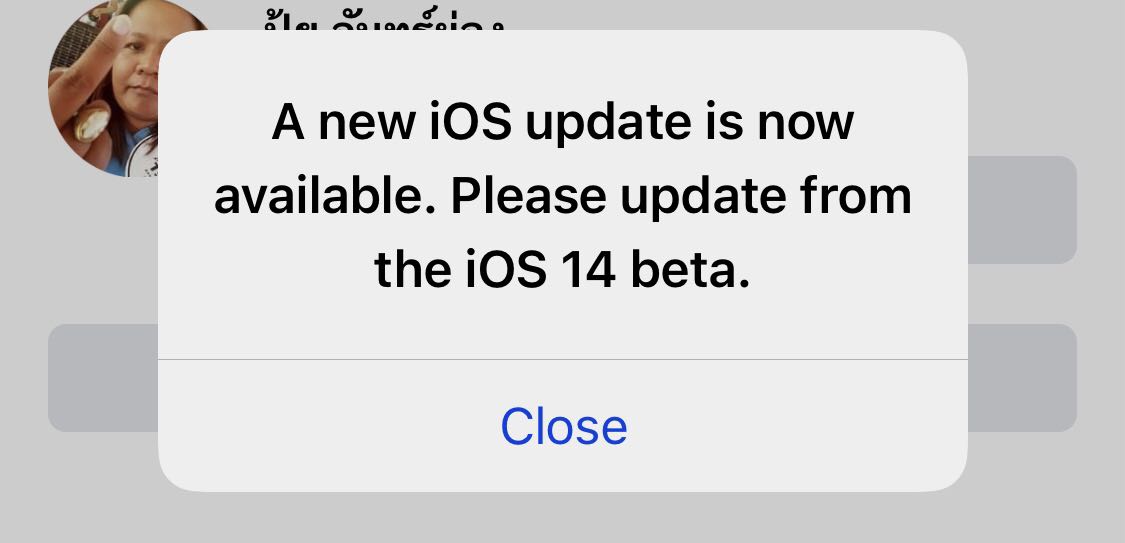This screenshot has width=1125, height=543.
Task: Click the divider line above Close
Action: (x=562, y=359)
